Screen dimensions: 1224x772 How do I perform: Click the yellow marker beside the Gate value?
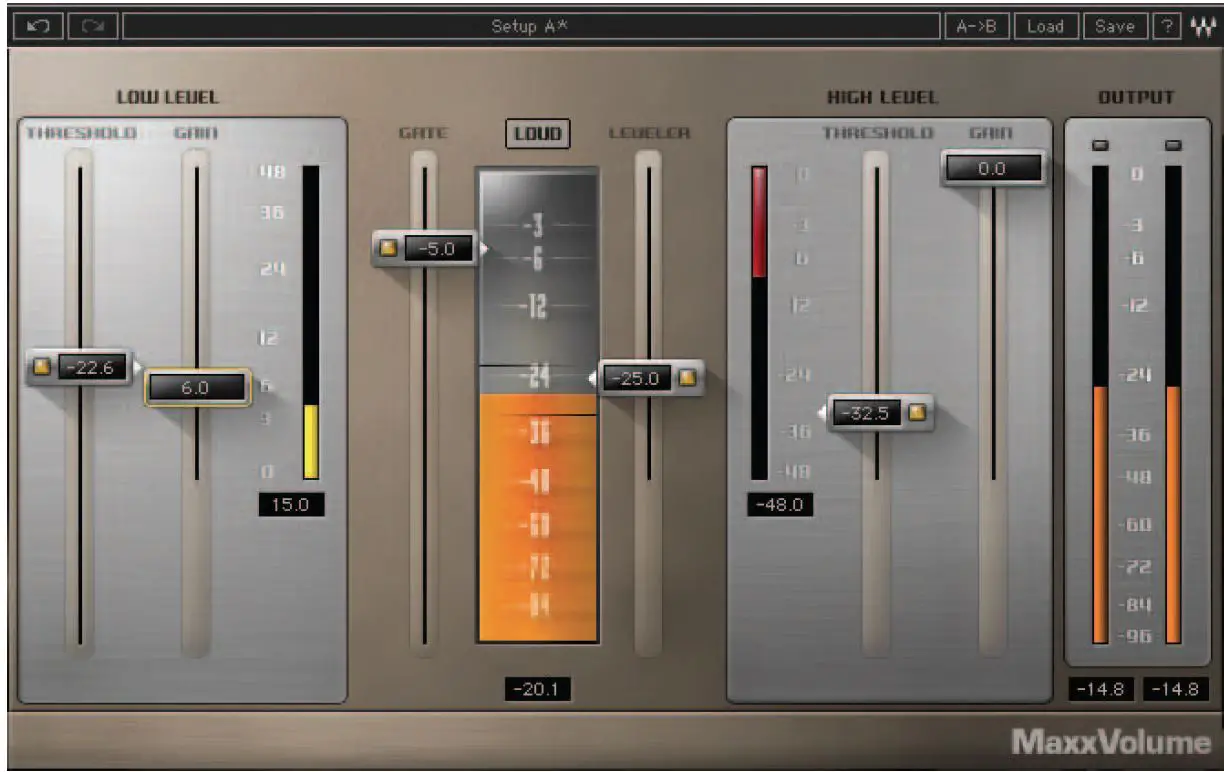[388, 248]
